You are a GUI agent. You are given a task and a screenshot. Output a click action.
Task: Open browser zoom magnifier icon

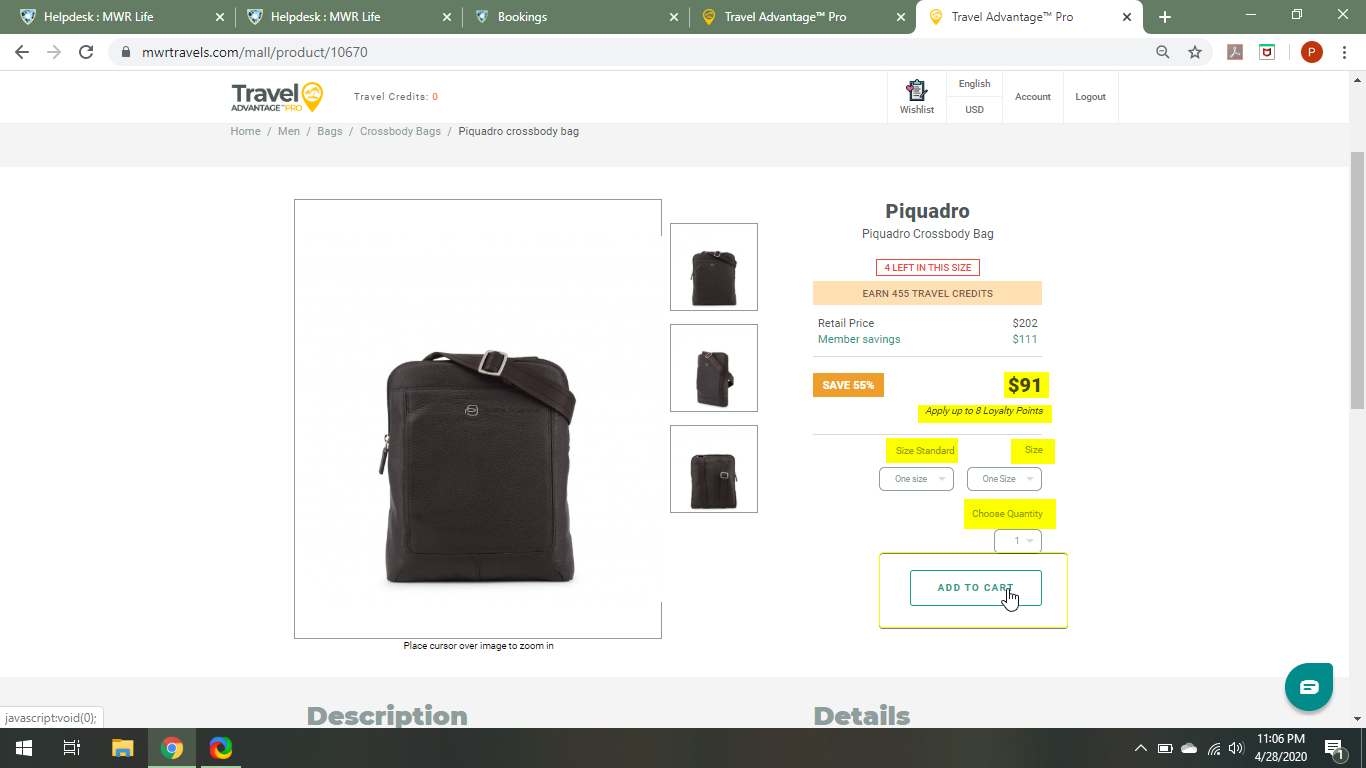(x=1163, y=52)
